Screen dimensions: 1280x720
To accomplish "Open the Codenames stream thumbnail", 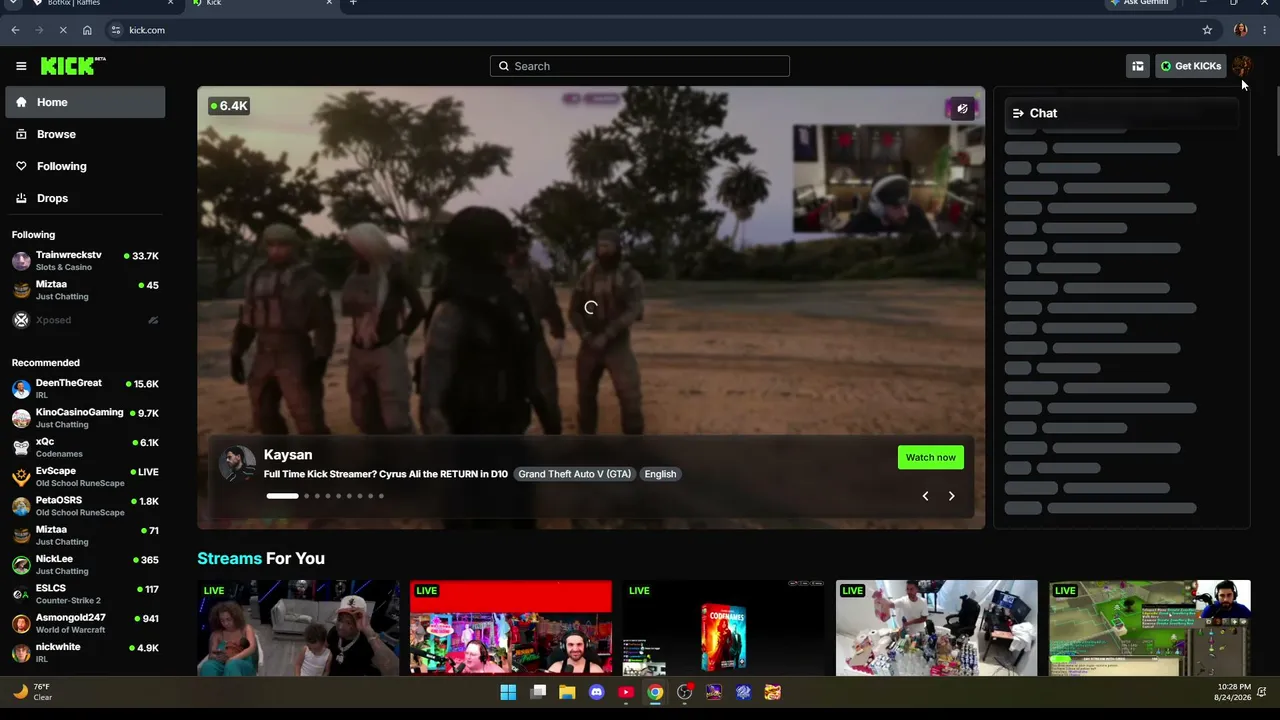I will pos(724,628).
